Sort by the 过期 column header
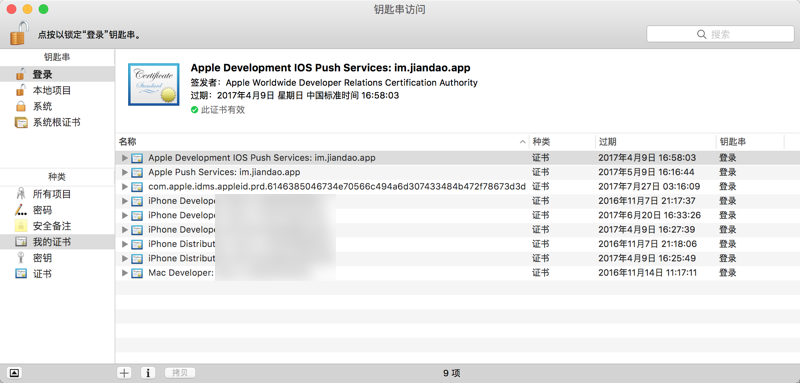The height and width of the screenshot is (383, 800). coord(655,142)
